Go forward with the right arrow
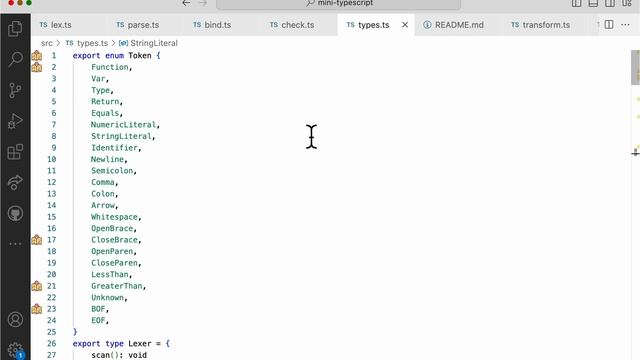This screenshot has width=640, height=360. [203, 3]
